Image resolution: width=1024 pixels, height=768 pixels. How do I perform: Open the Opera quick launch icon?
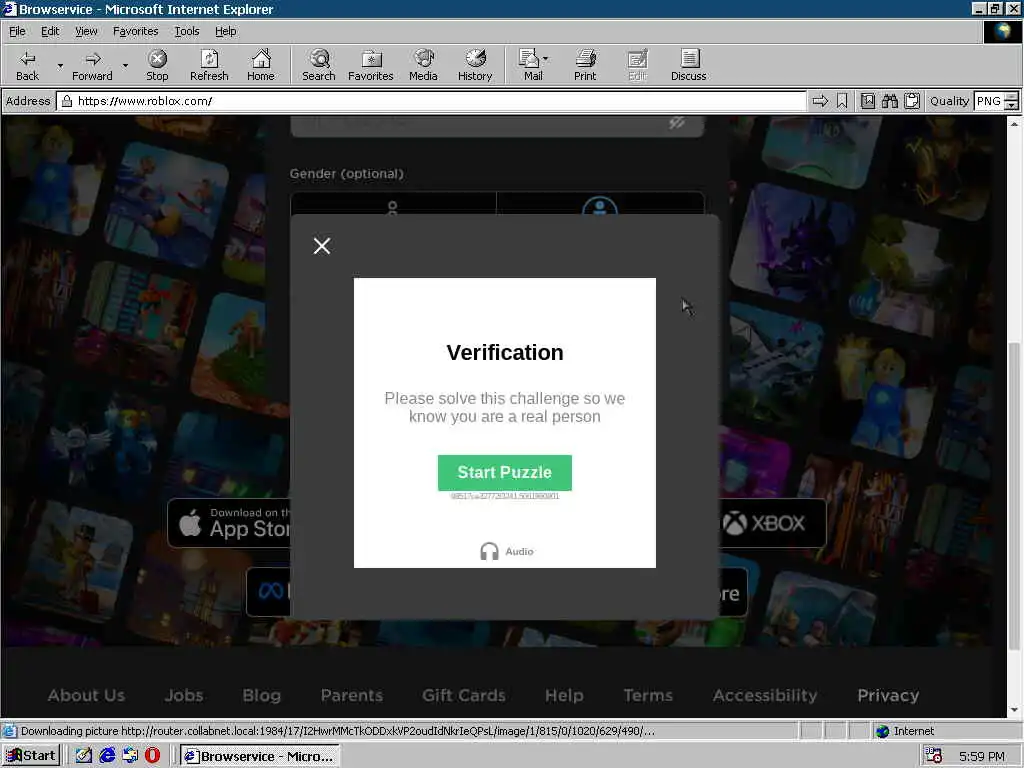(152, 756)
